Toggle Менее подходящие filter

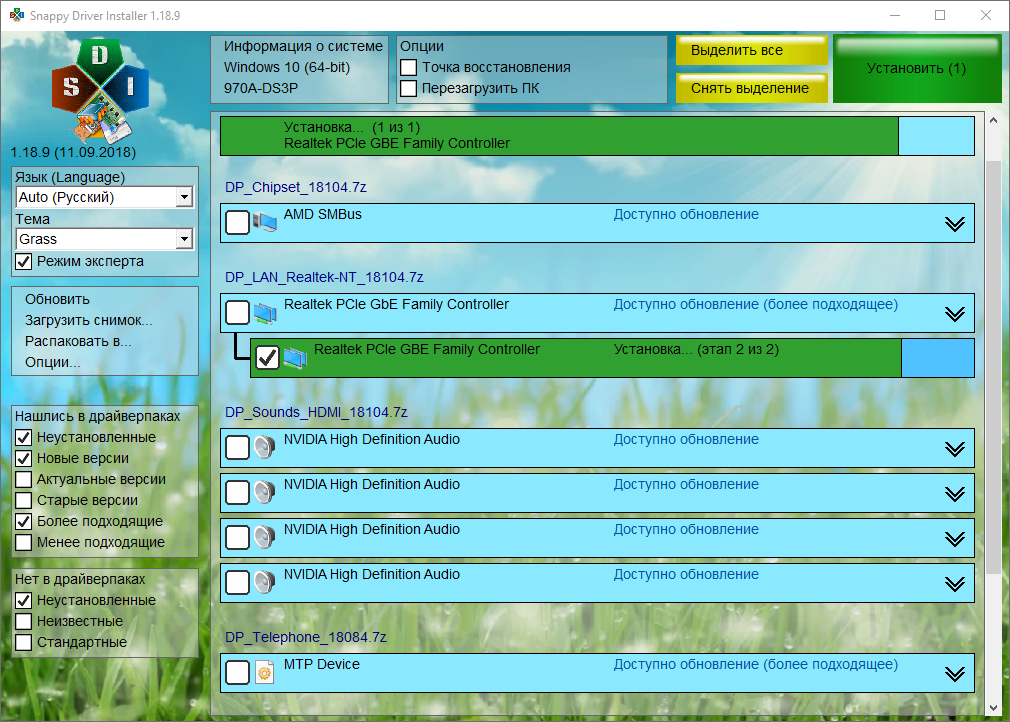point(24,542)
